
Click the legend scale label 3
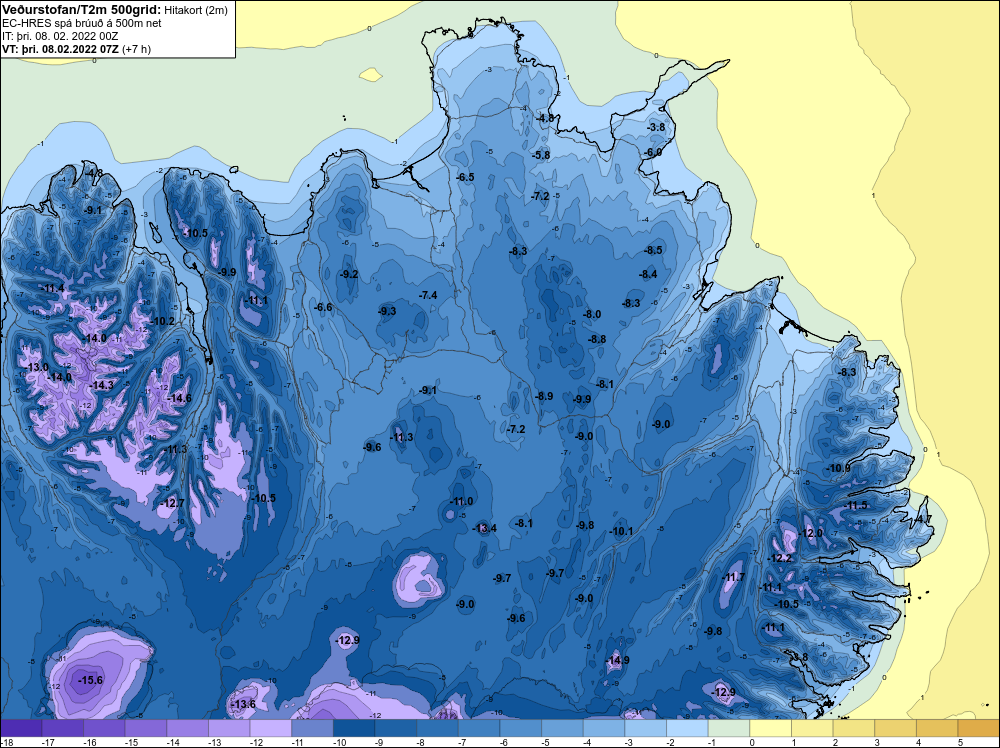(877, 742)
